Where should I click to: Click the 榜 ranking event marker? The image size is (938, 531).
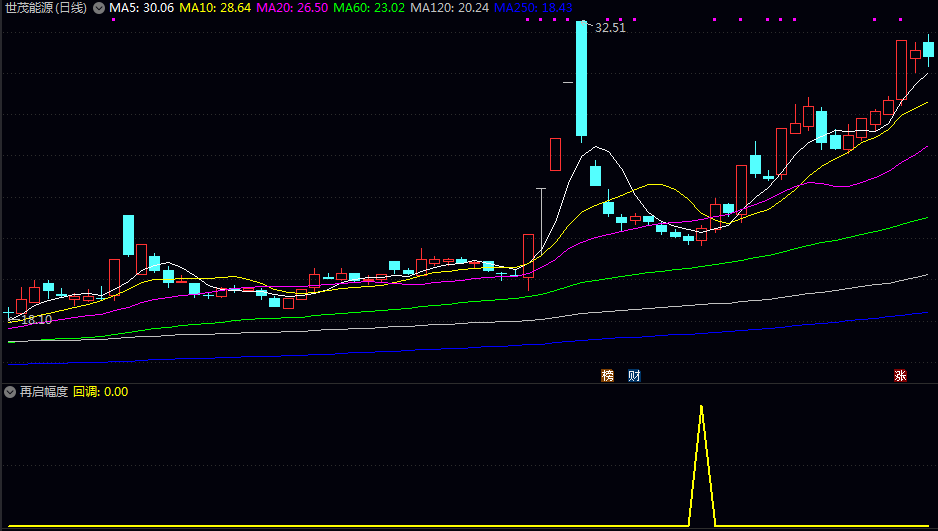tap(607, 376)
